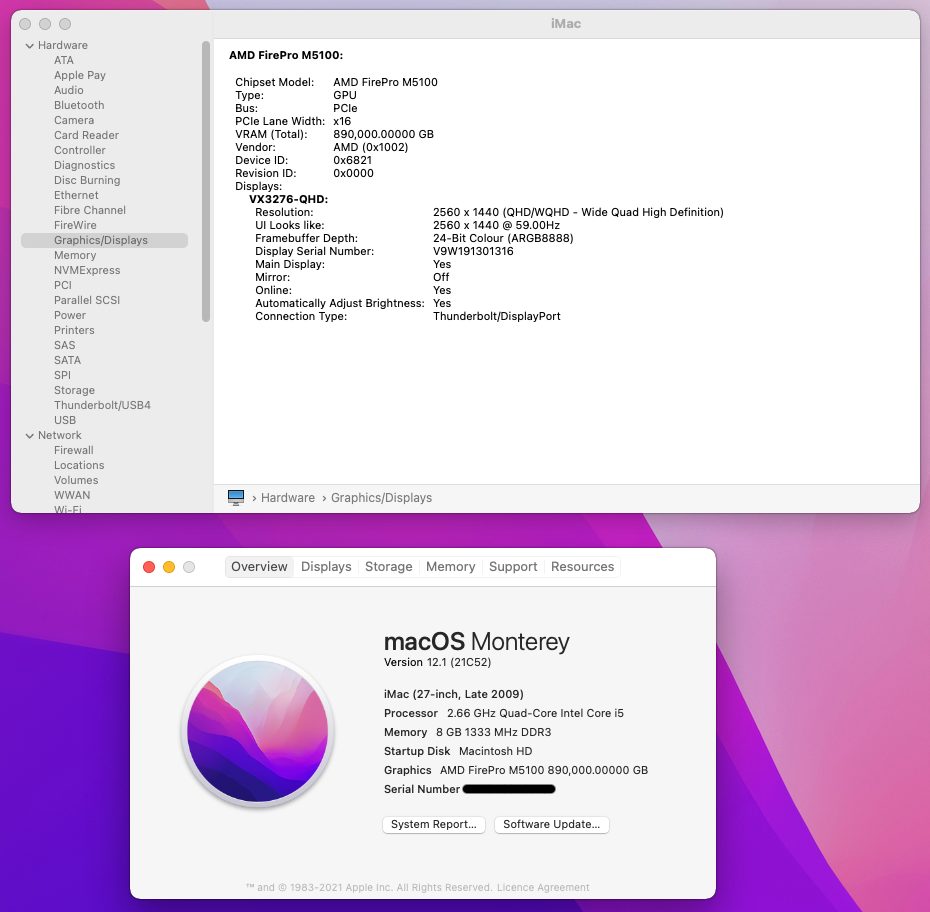930x912 pixels.
Task: Open Audio hardware info
Action: [x=69, y=90]
